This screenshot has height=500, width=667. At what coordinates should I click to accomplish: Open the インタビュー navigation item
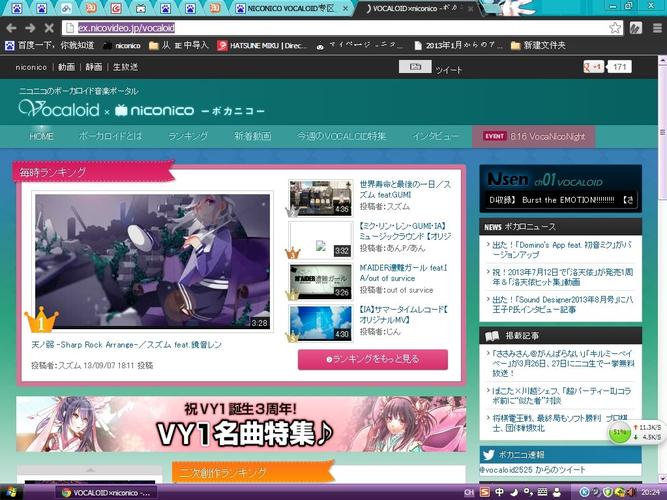click(435, 136)
